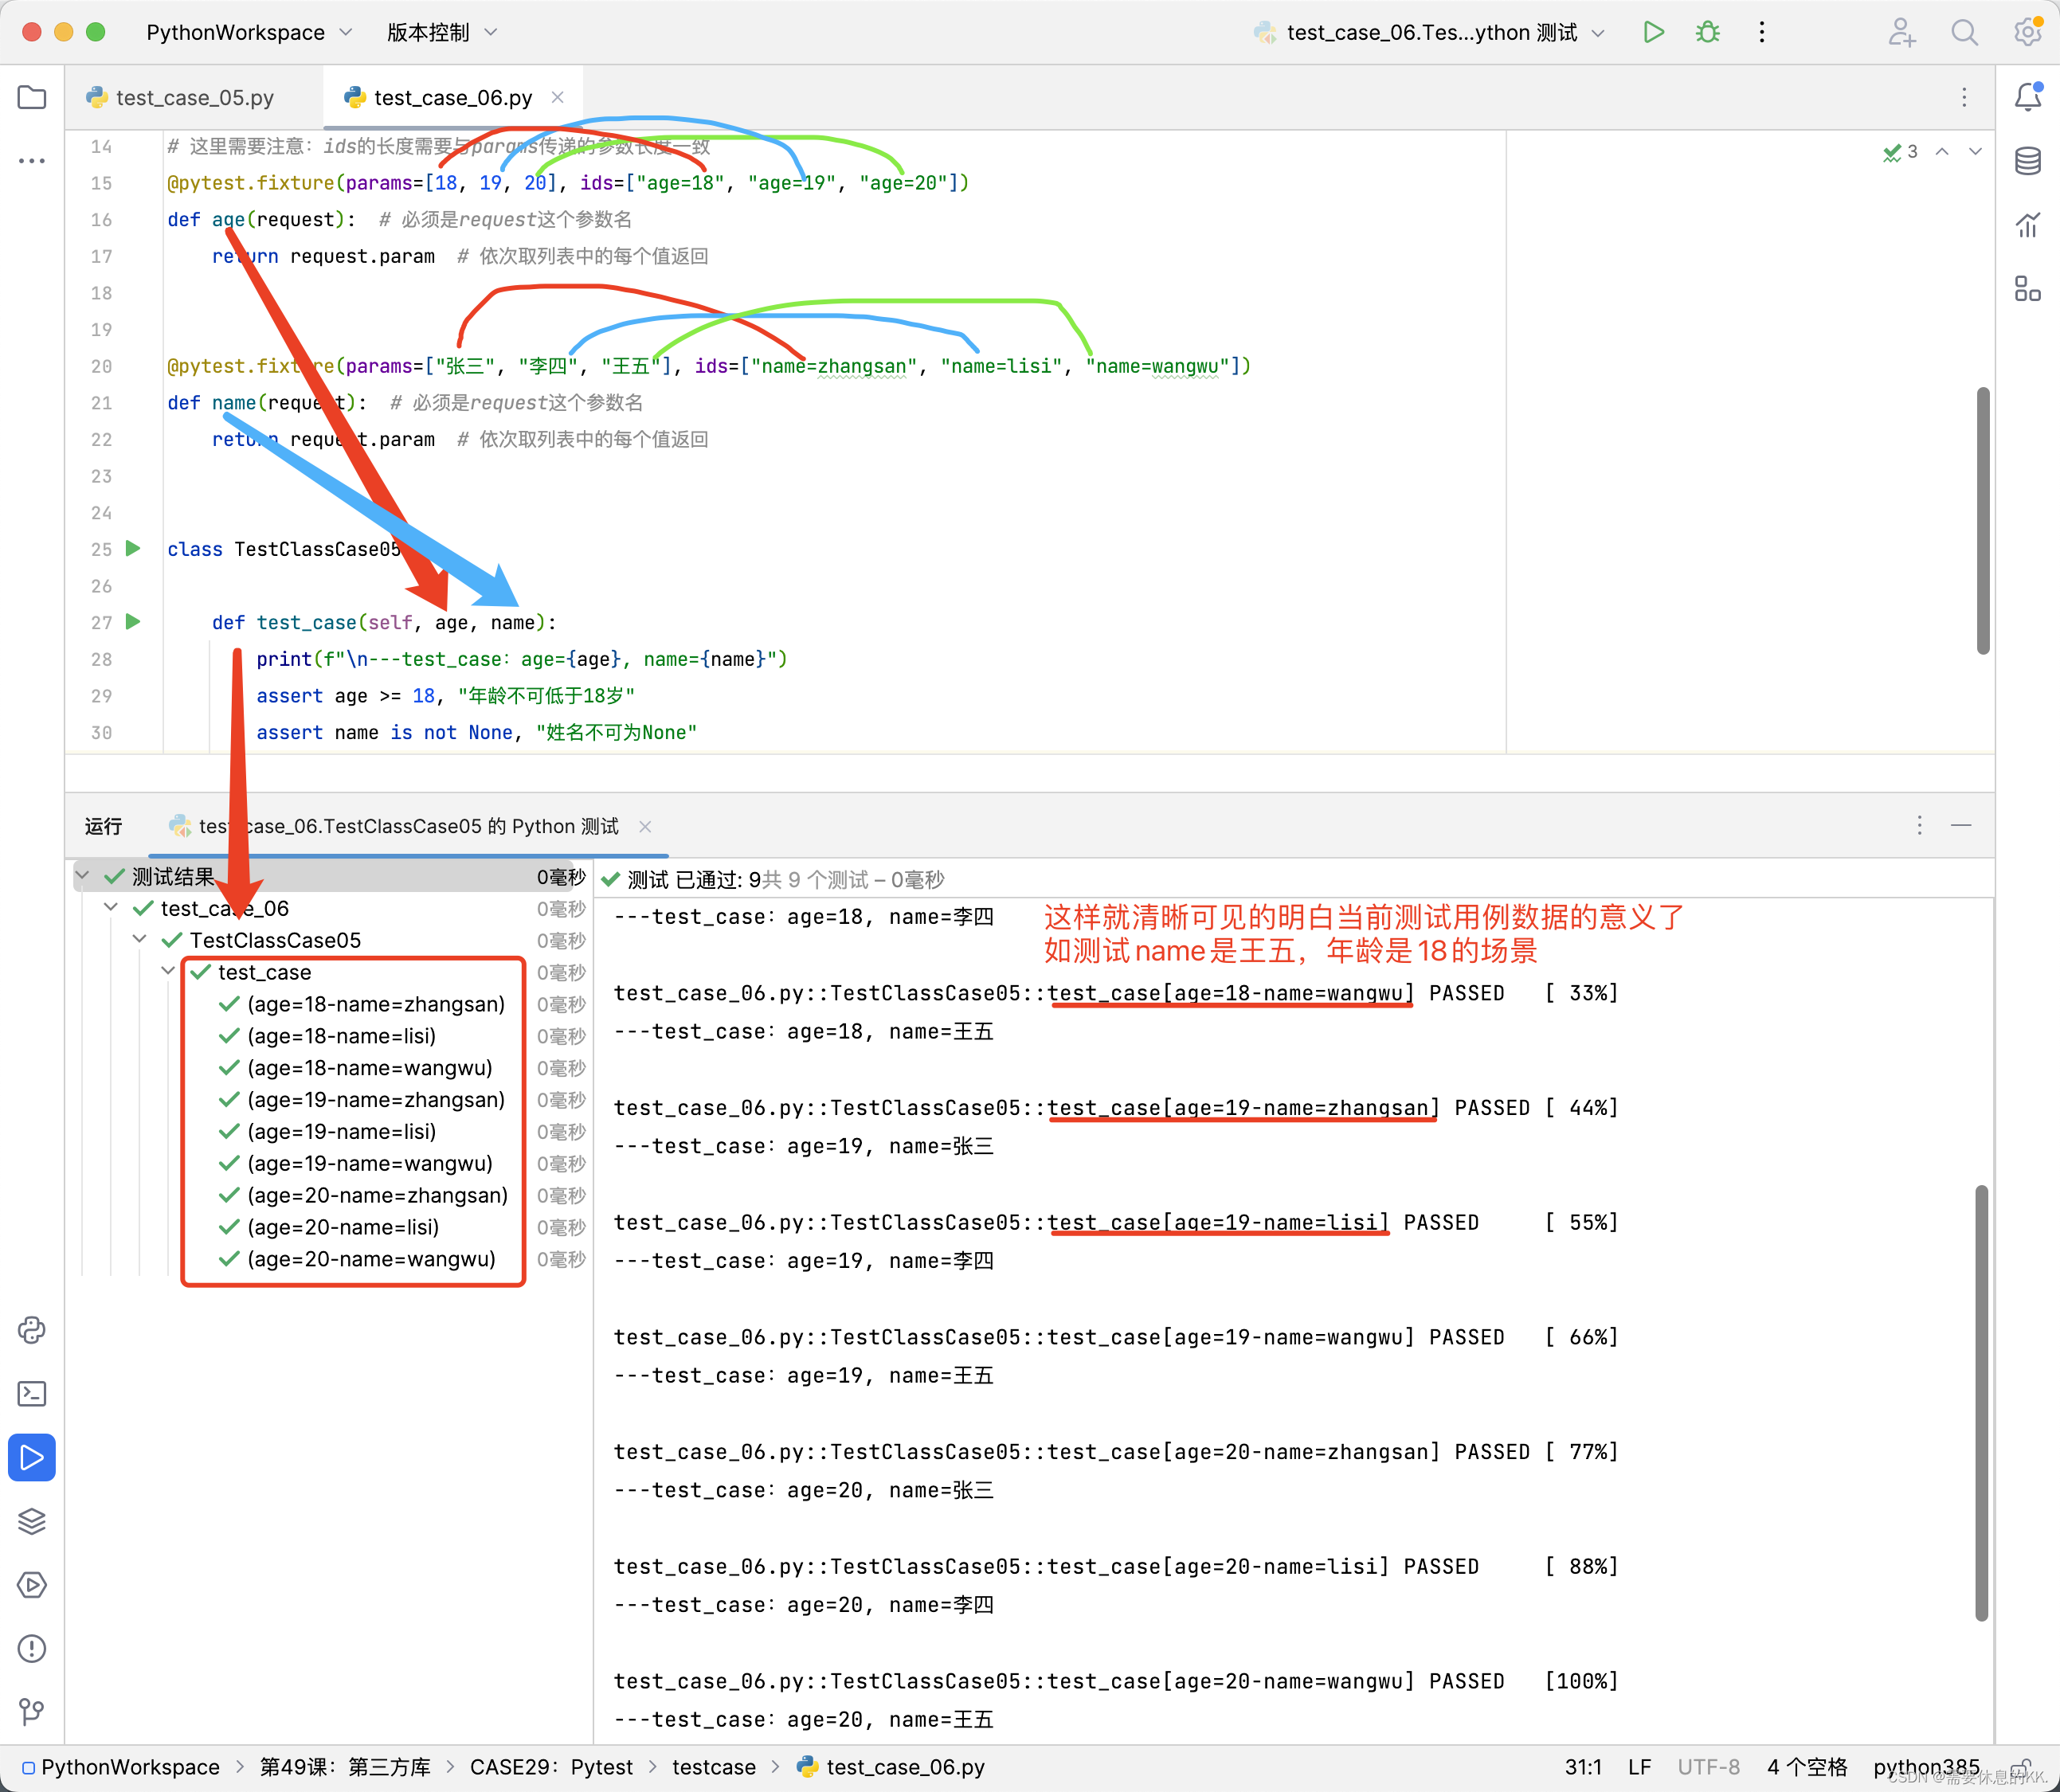Close the test_case_06.py editor tab
Viewport: 2060px width, 1792px height.
[x=558, y=97]
